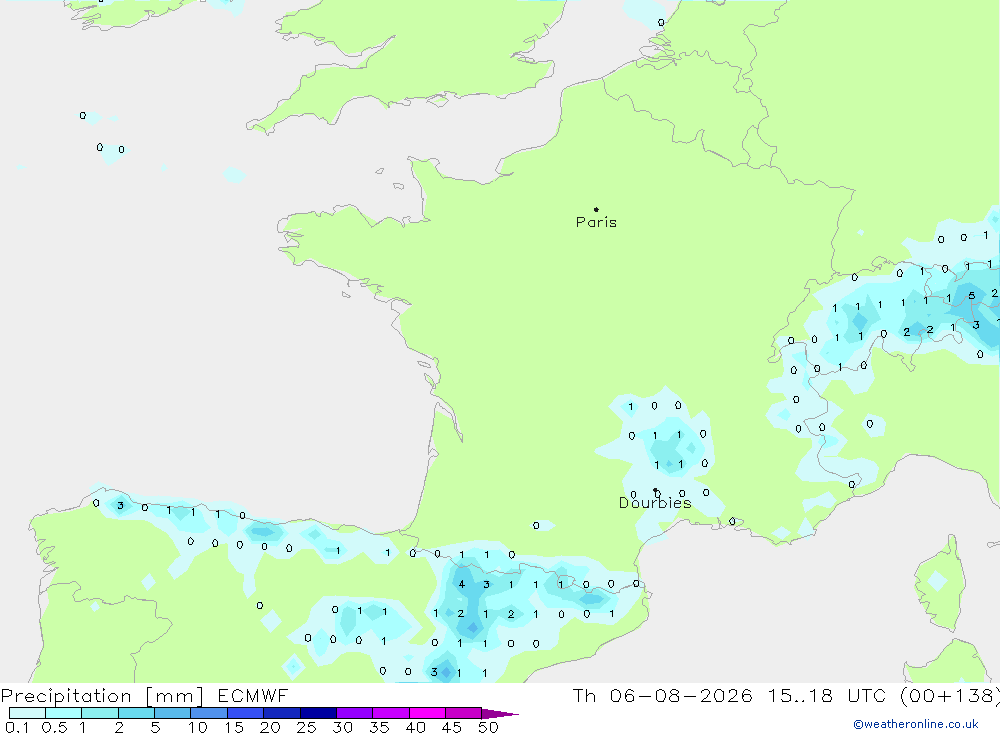The width and height of the screenshot is (1000, 733).
Task: Click the legend label '0.1'
Action: (17, 727)
